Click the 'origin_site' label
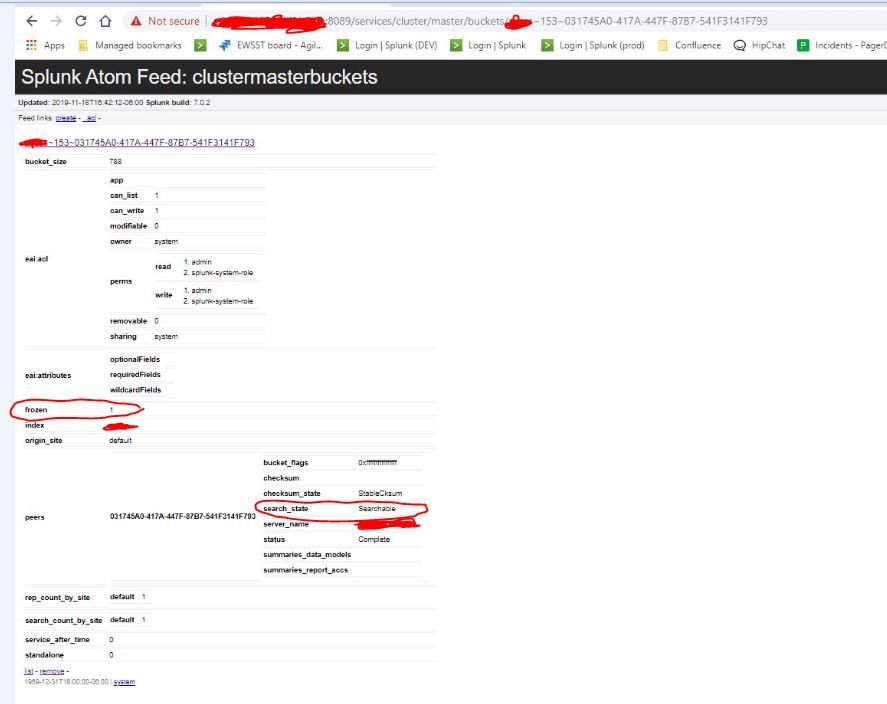This screenshot has height=704, width=887. (x=44, y=440)
